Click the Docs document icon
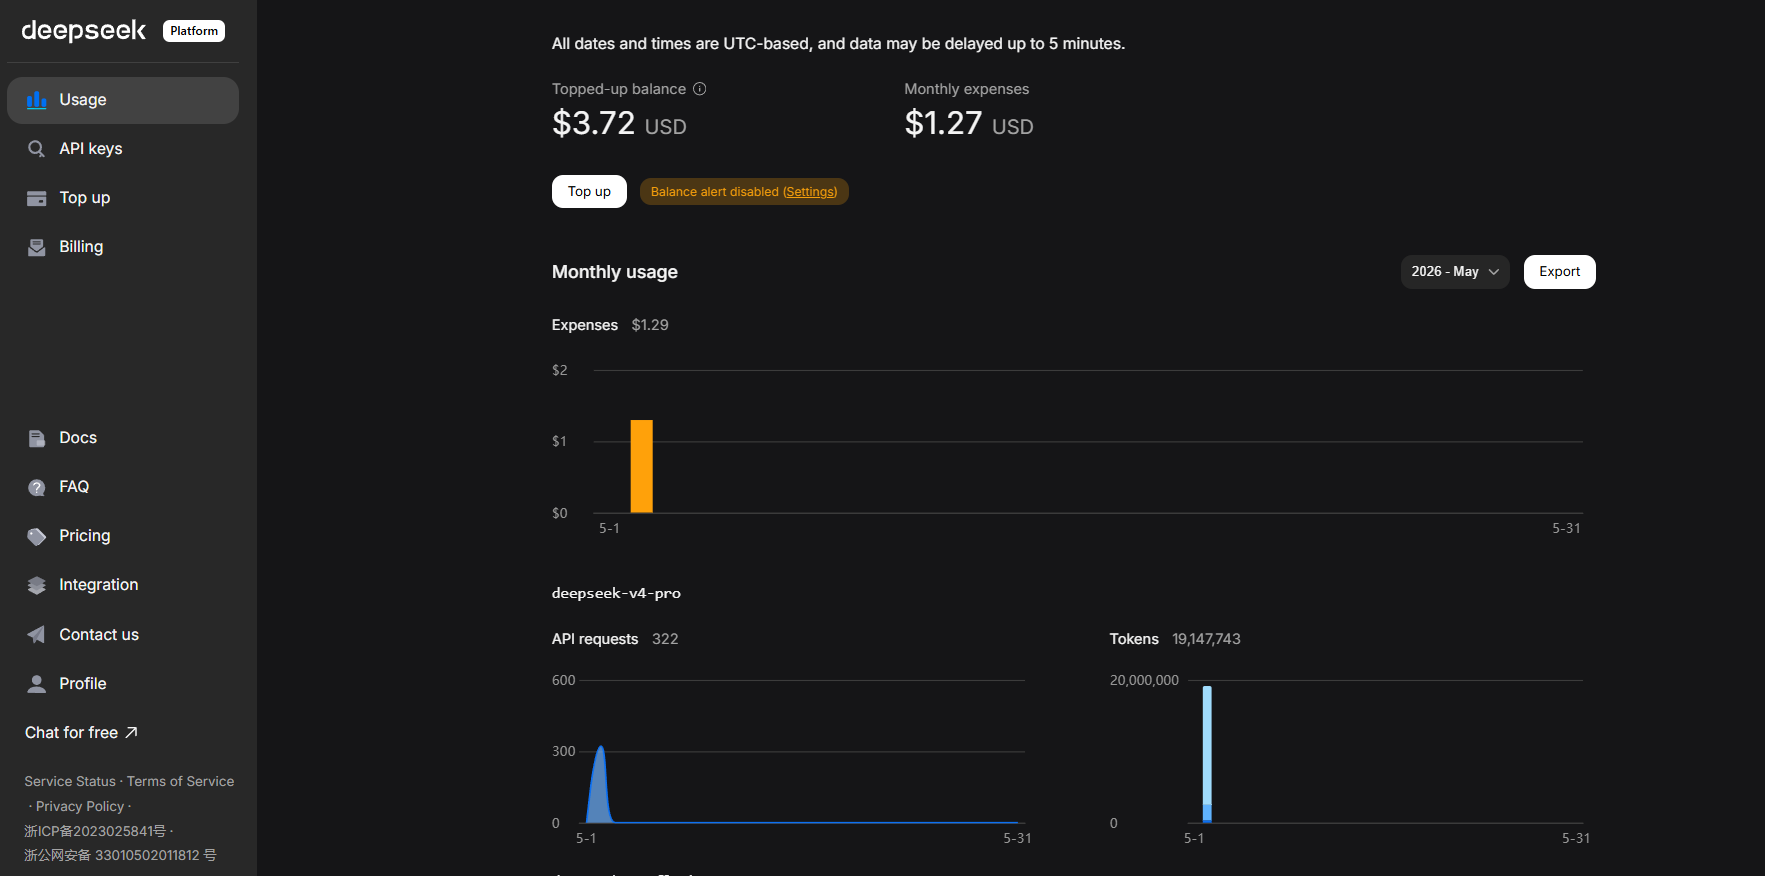1765x876 pixels. [37, 438]
